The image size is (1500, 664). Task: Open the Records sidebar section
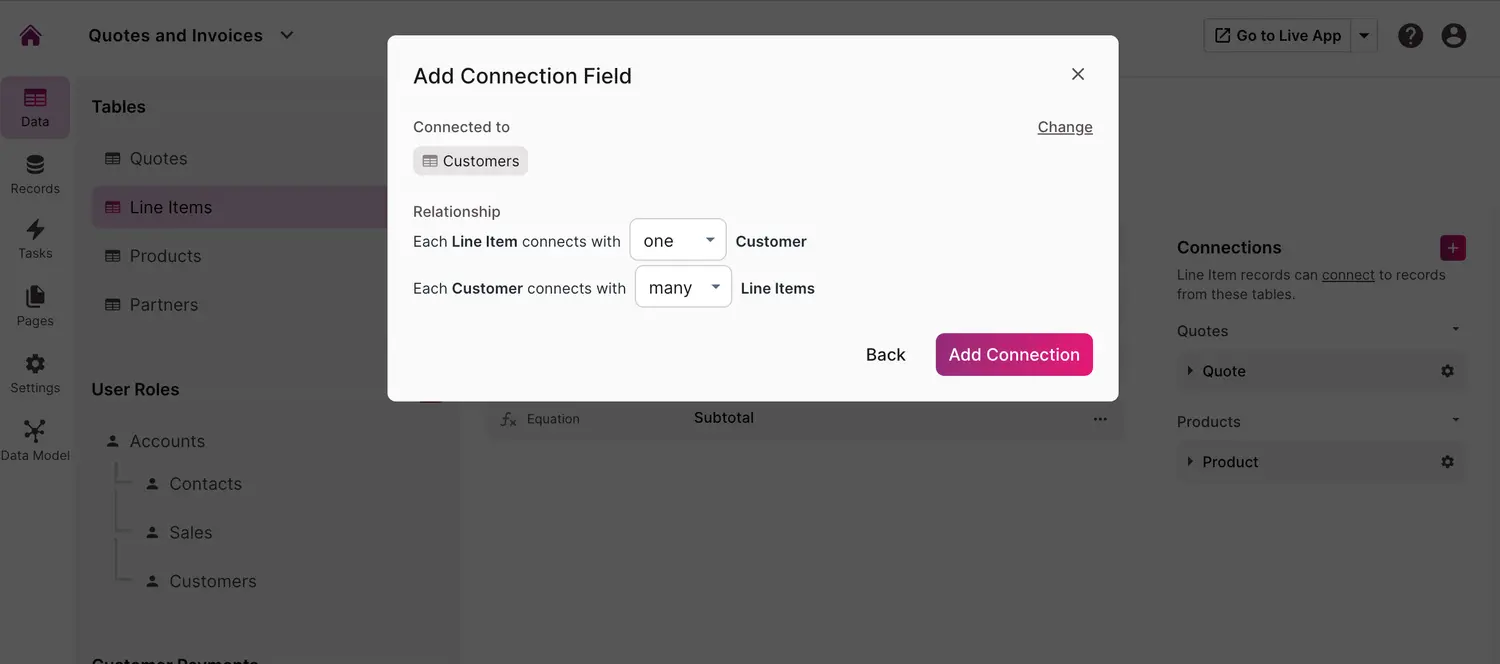(x=35, y=174)
